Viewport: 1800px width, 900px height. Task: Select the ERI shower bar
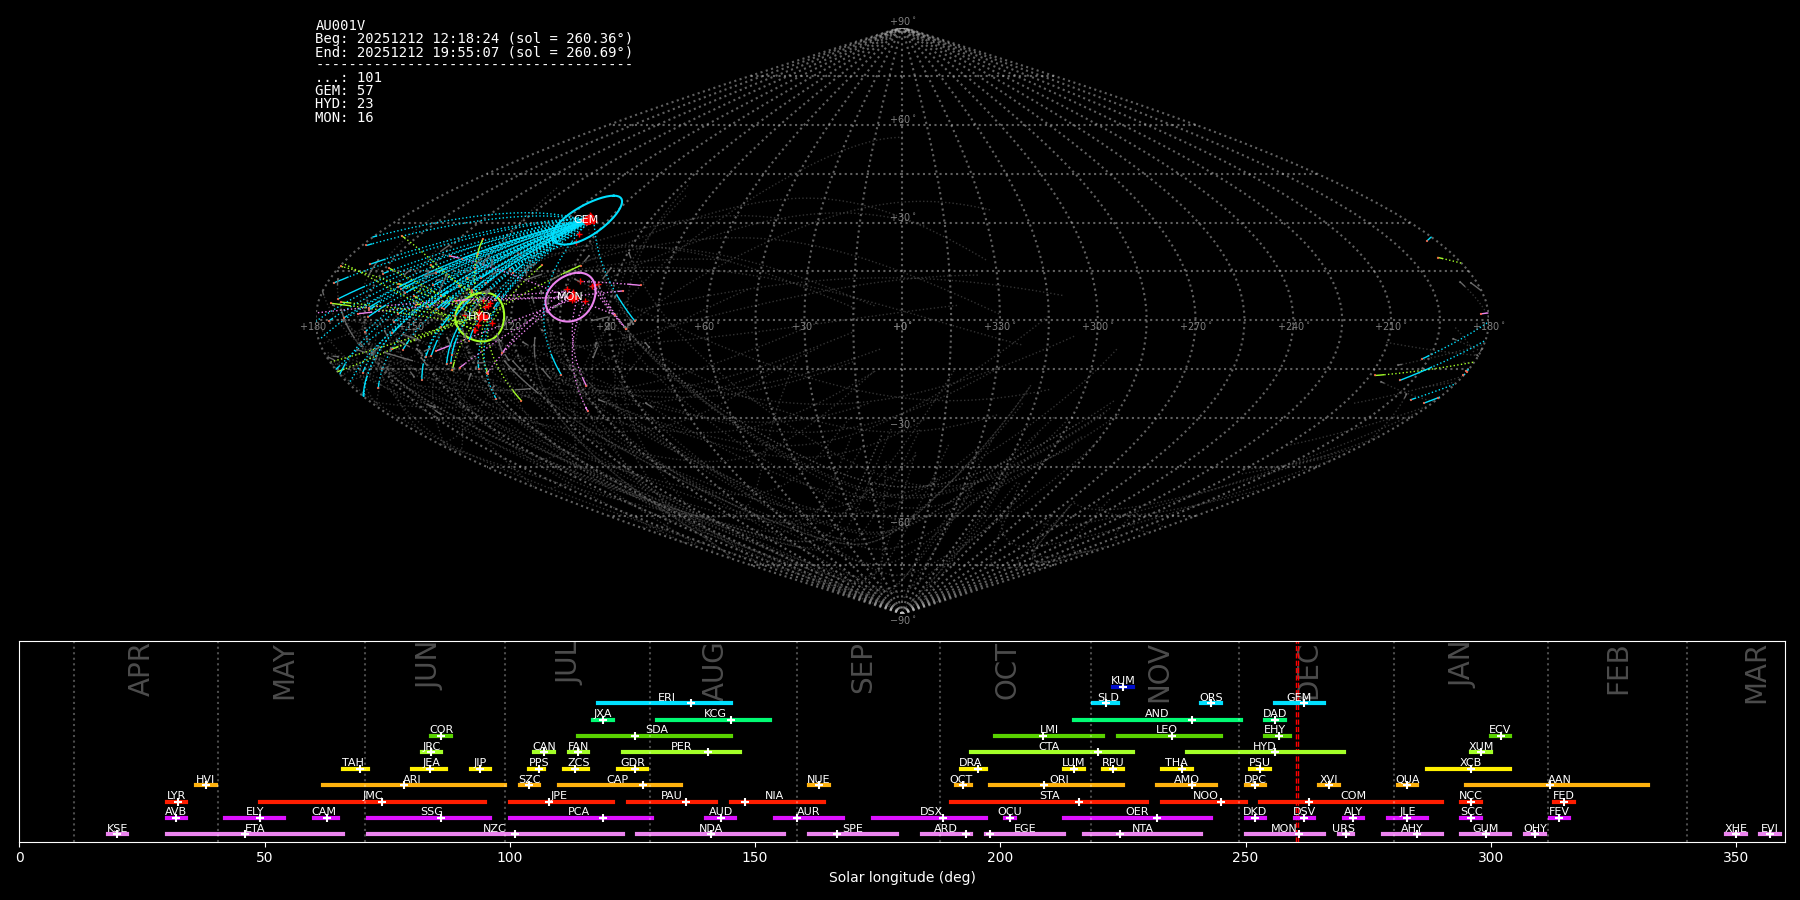(664, 703)
